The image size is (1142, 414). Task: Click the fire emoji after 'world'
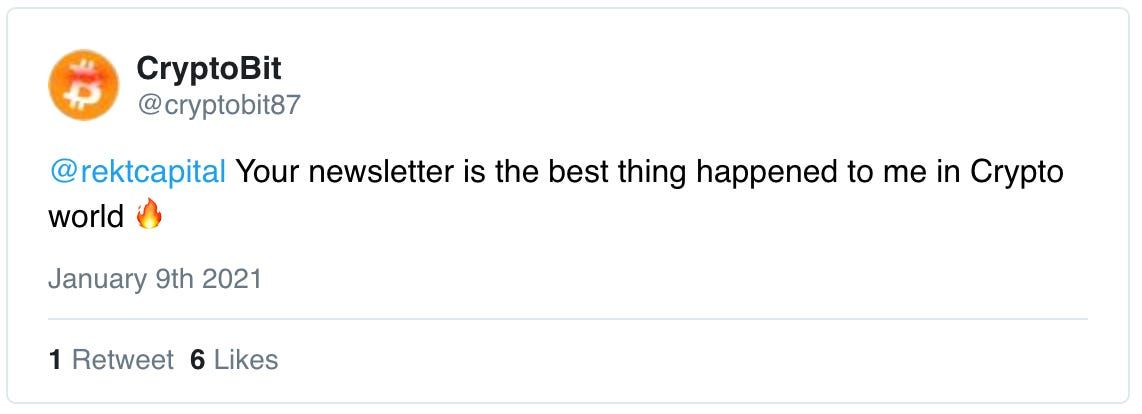(x=149, y=214)
